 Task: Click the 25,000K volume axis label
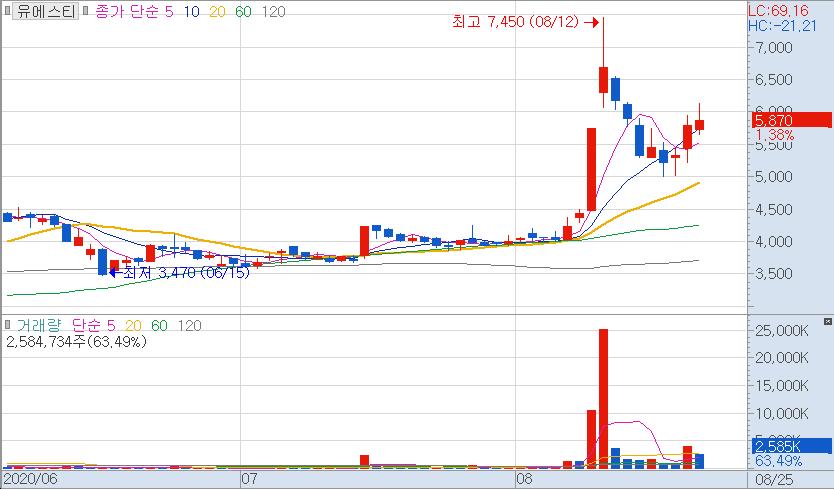click(782, 330)
